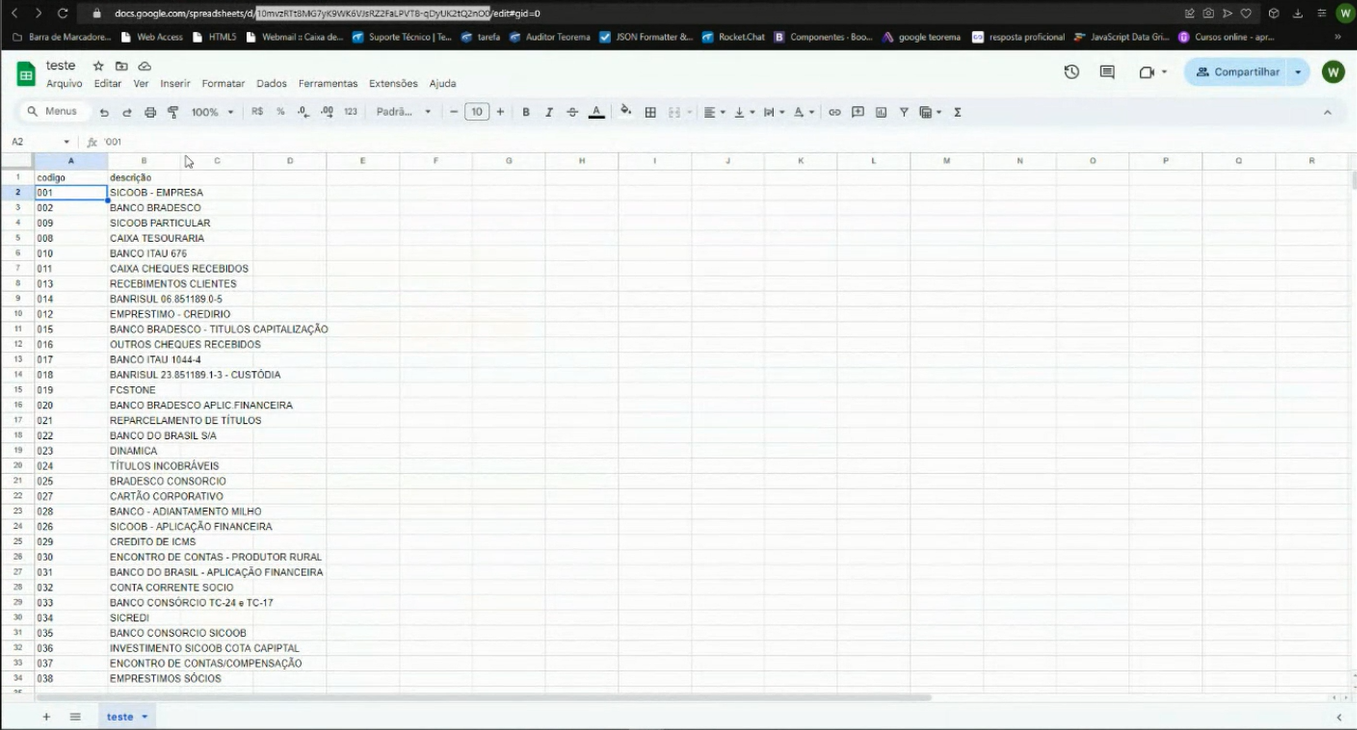Decrease font size with the minus button

pos(454,112)
